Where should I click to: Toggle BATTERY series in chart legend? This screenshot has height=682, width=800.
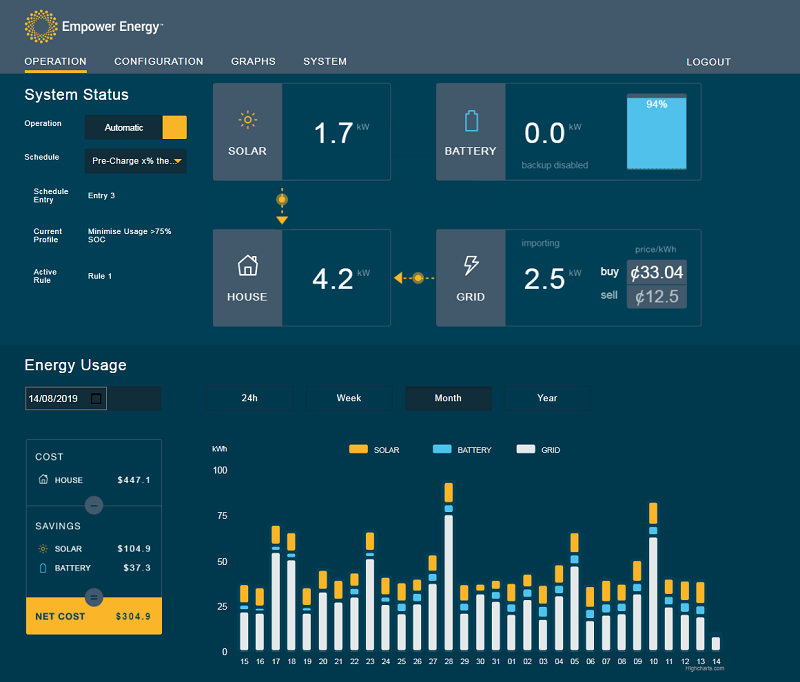pyautogui.click(x=462, y=449)
